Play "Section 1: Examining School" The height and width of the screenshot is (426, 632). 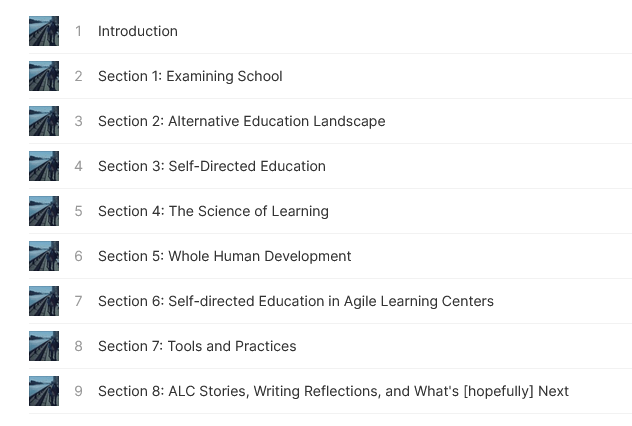pos(190,76)
